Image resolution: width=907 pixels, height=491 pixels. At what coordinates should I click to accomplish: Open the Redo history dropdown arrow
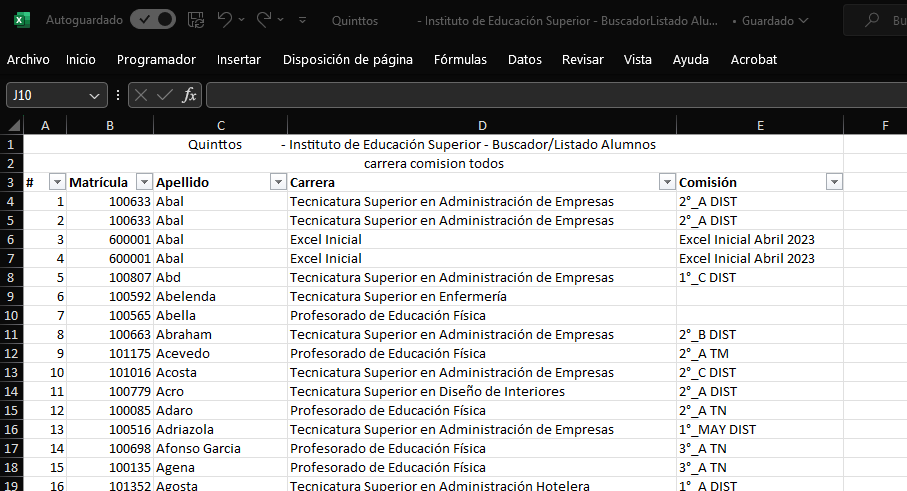pos(281,20)
